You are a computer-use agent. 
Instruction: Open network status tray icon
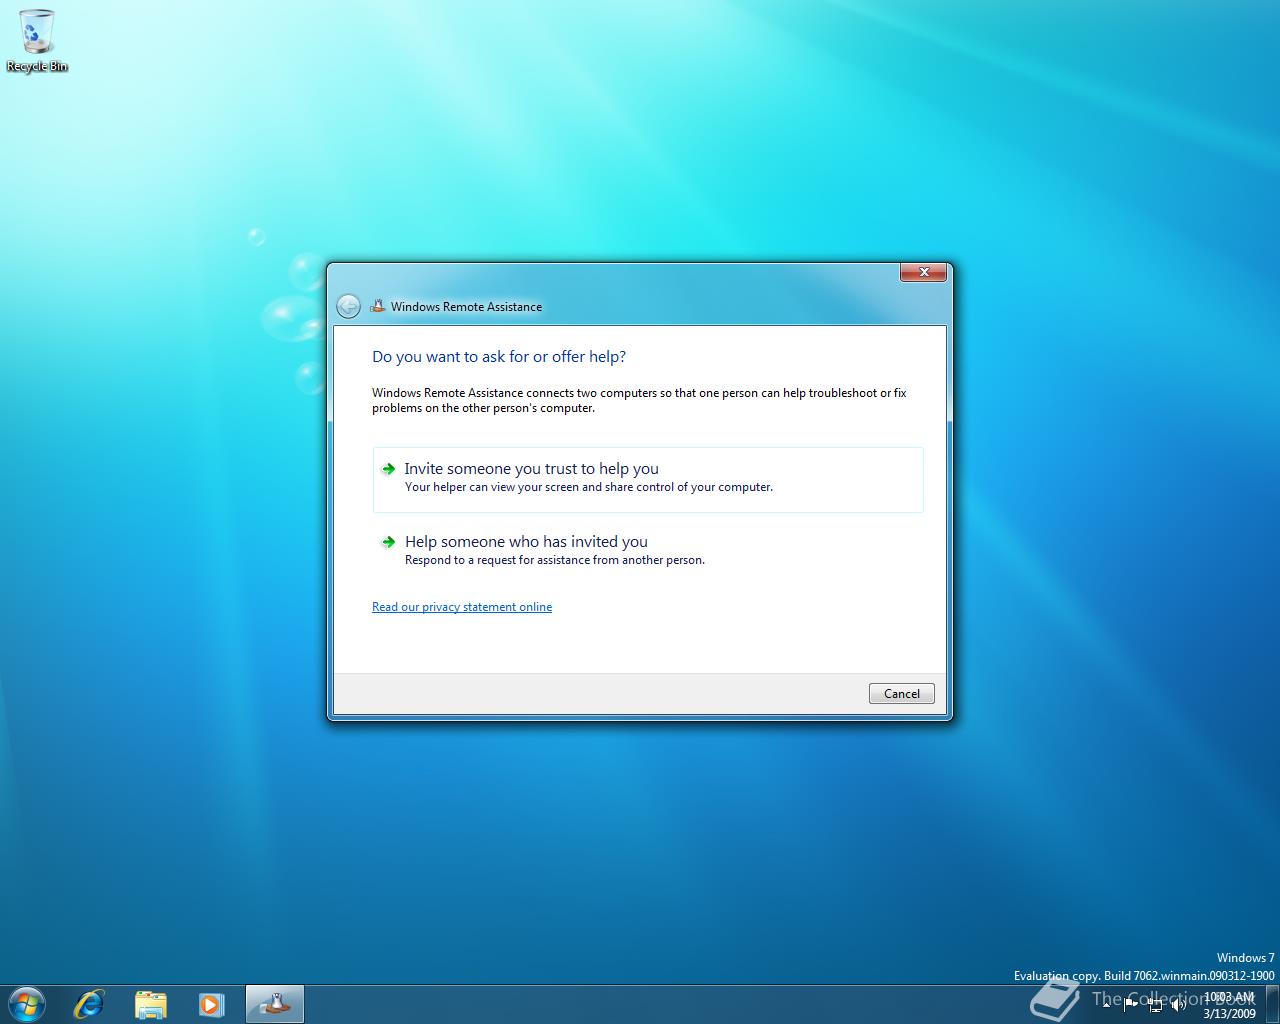[x=1155, y=1004]
